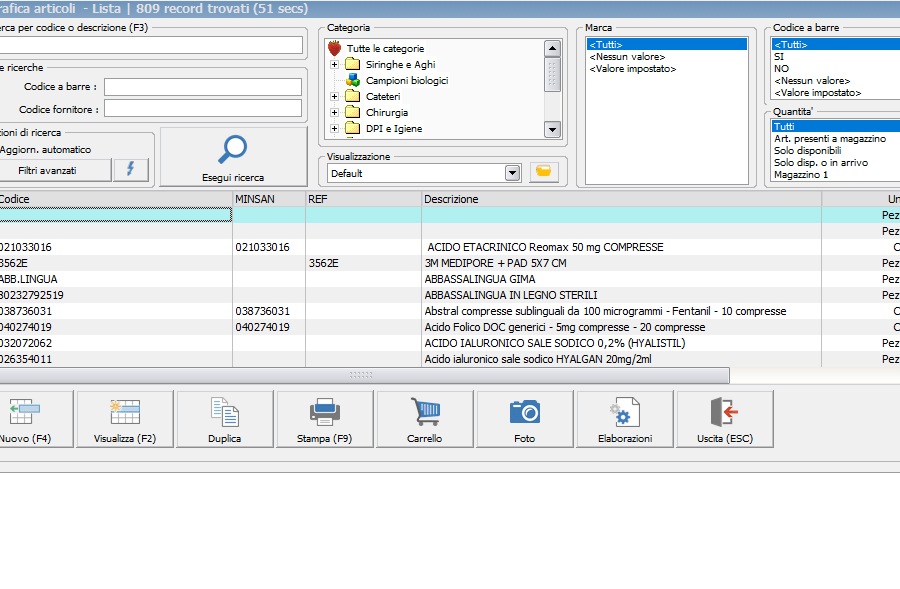Image resolution: width=900 pixels, height=589 pixels.
Task: Expand the Siringhe e Aghi category
Action: tap(335, 65)
